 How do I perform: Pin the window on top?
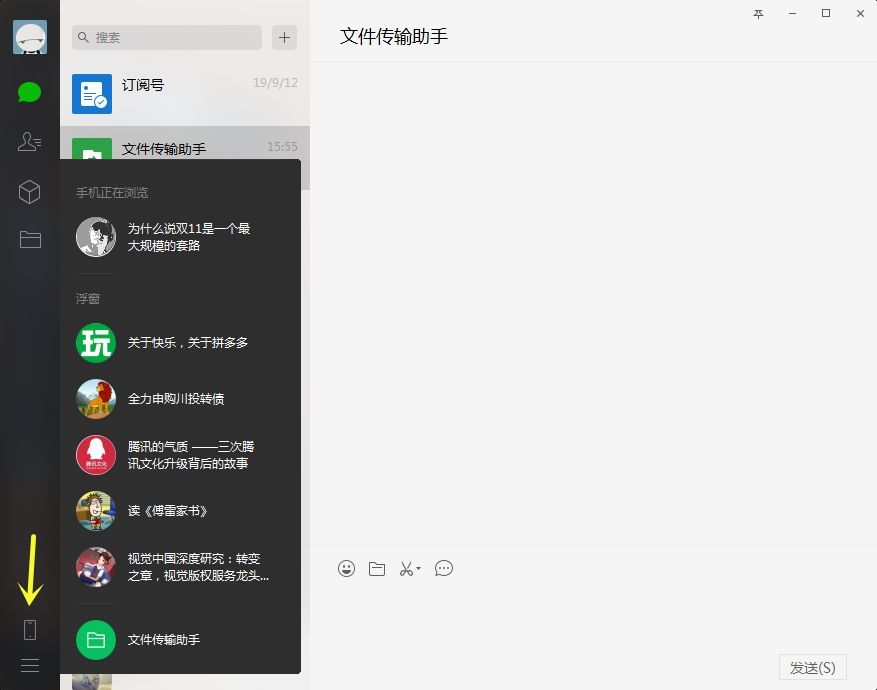point(758,14)
